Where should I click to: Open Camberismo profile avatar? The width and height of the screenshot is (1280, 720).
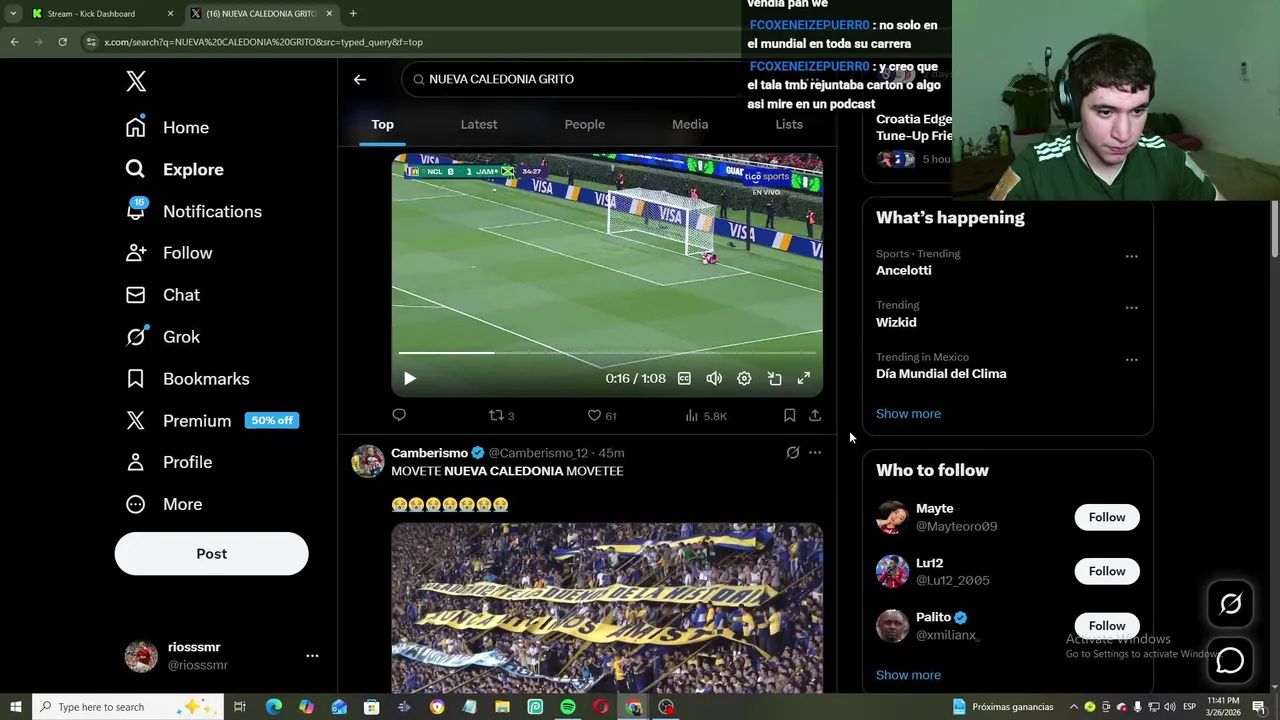(368, 461)
